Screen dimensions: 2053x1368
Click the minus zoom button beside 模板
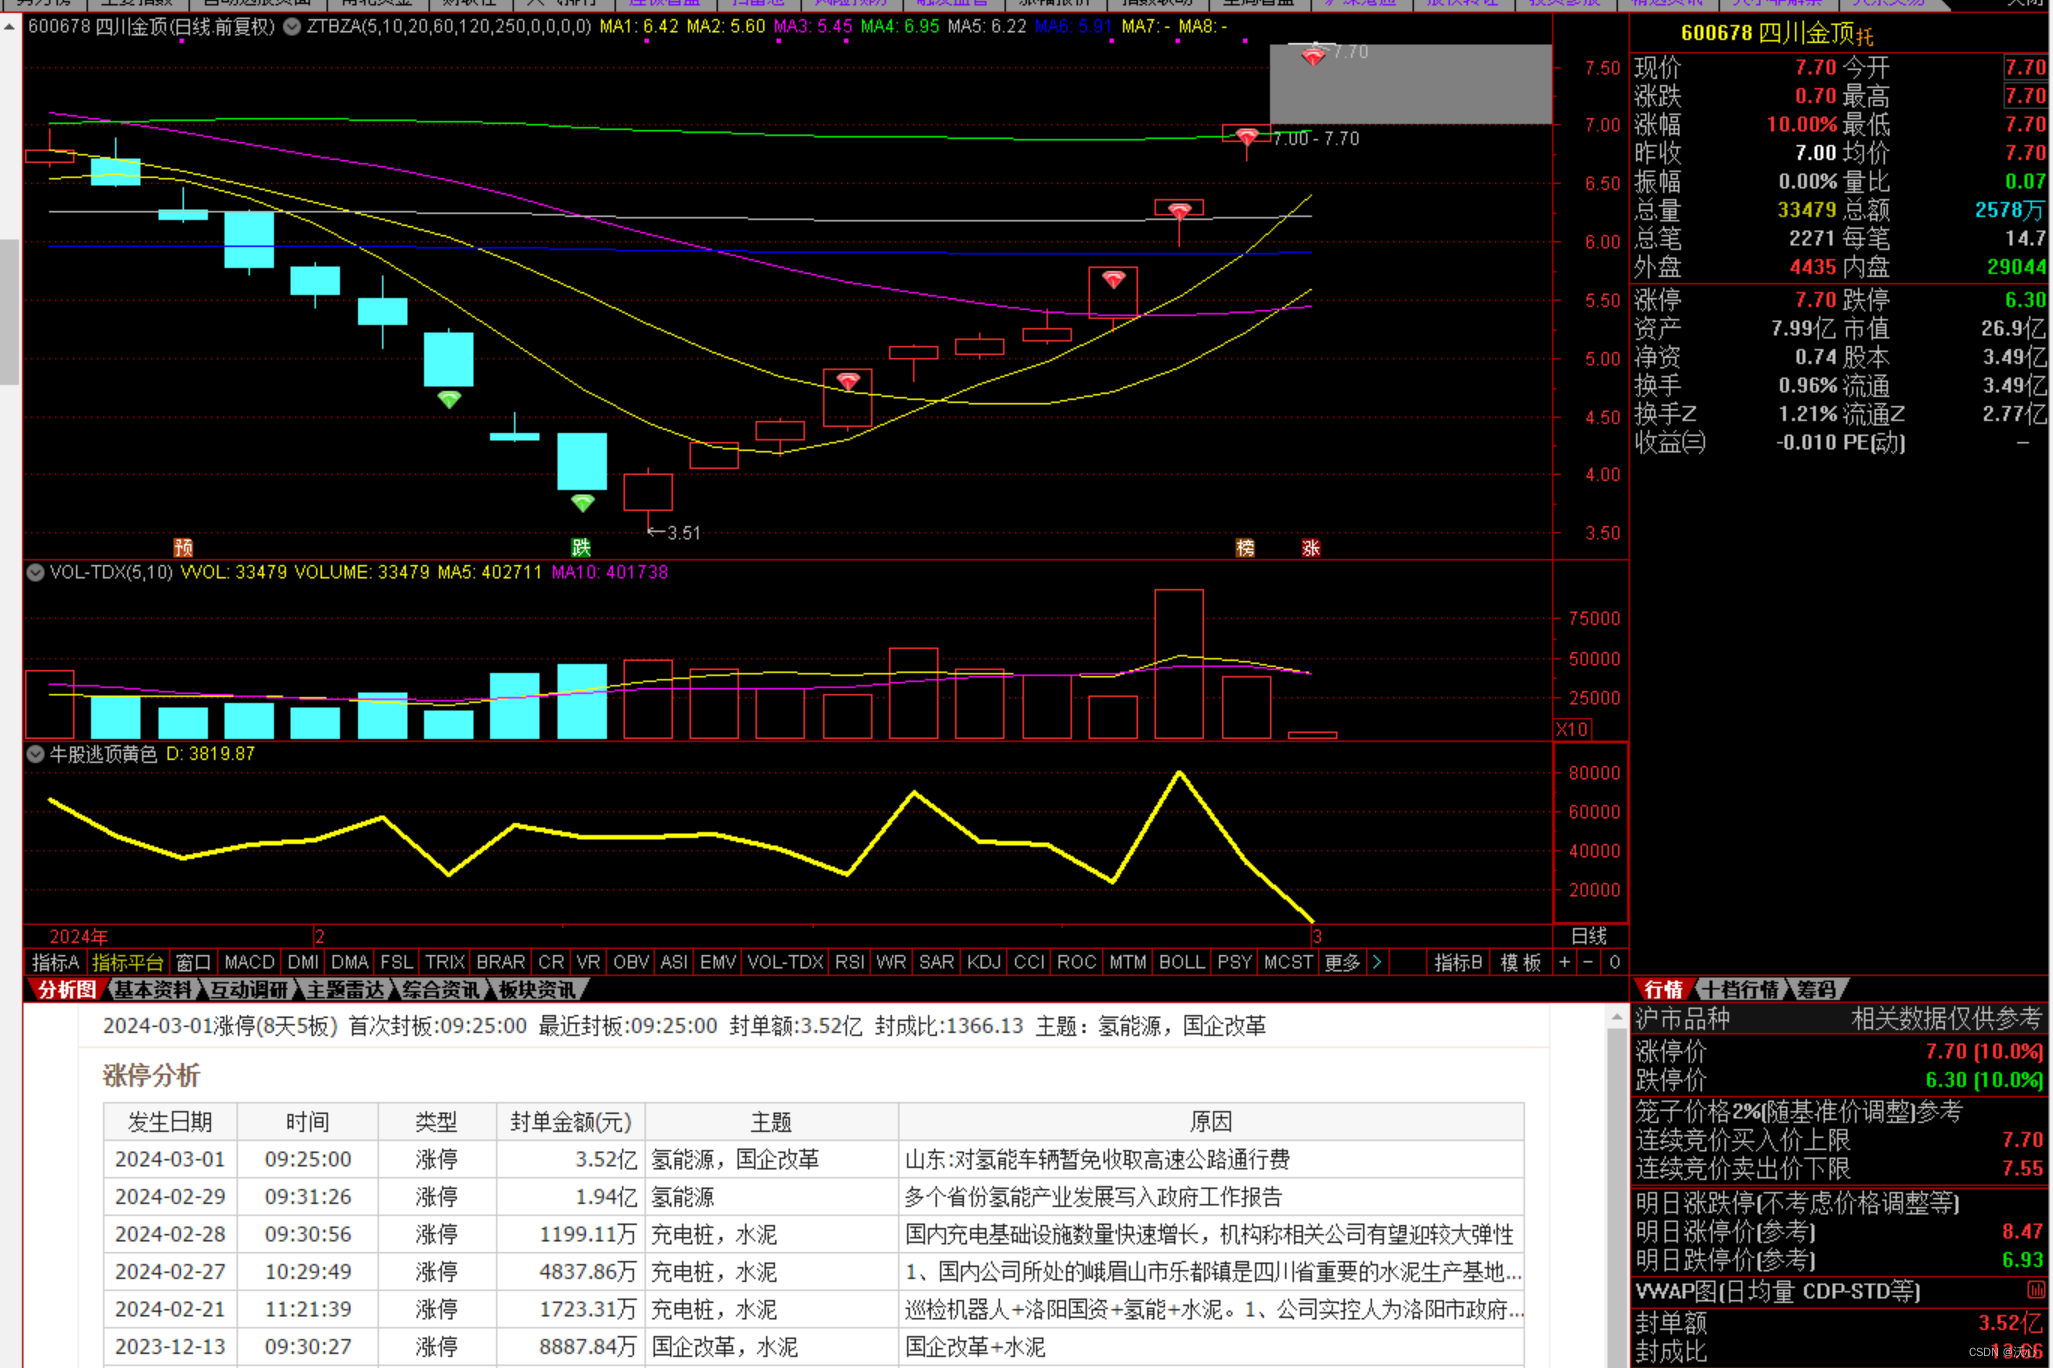(x=1588, y=962)
